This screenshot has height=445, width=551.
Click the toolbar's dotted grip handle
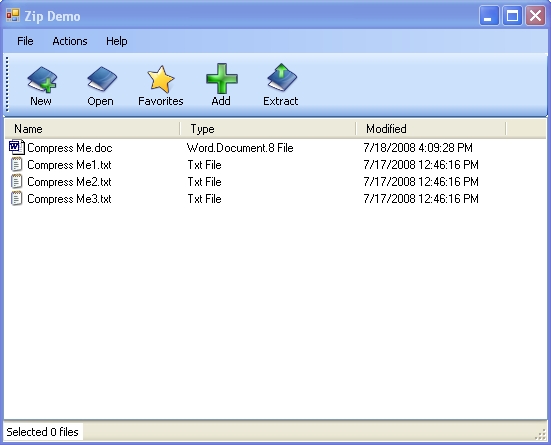tap(7, 84)
